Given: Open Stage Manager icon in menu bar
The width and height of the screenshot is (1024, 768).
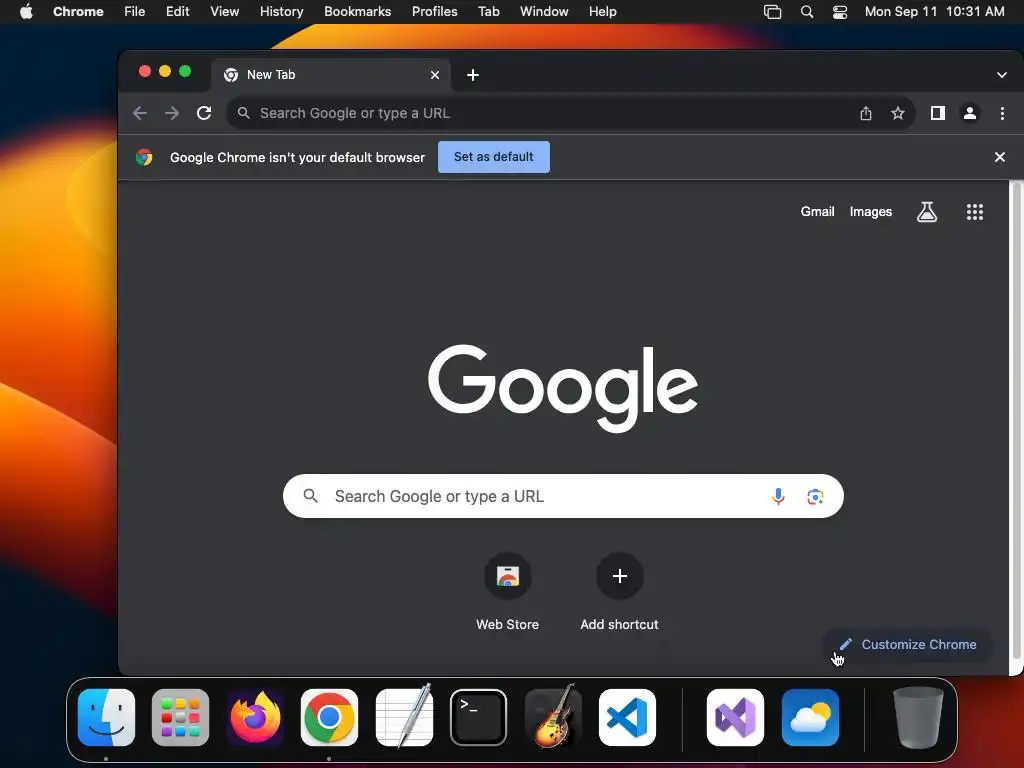Looking at the screenshot, I should point(772,11).
